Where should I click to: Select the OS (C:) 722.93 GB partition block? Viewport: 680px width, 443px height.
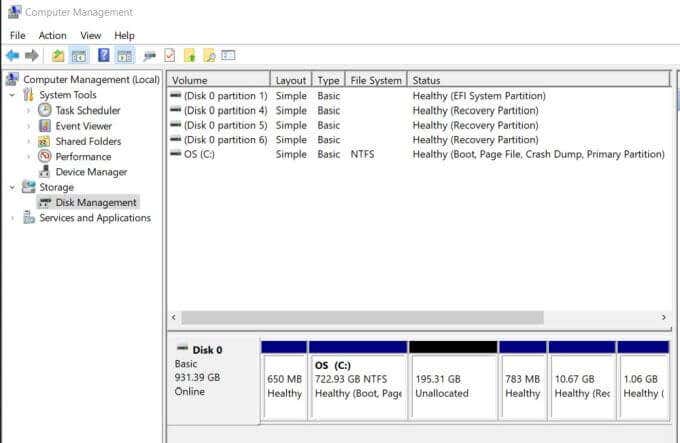pos(358,381)
